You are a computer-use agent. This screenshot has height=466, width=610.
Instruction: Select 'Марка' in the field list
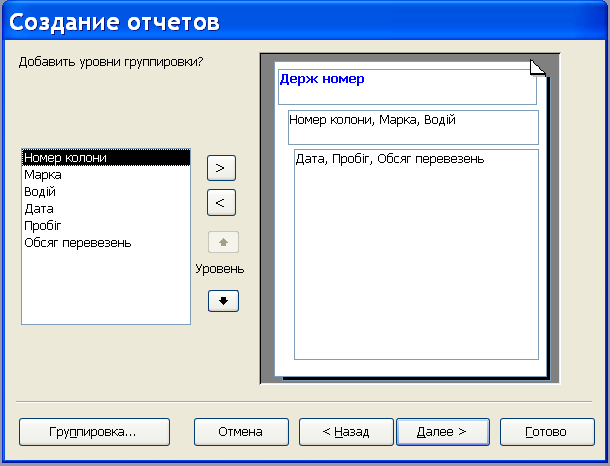point(106,175)
